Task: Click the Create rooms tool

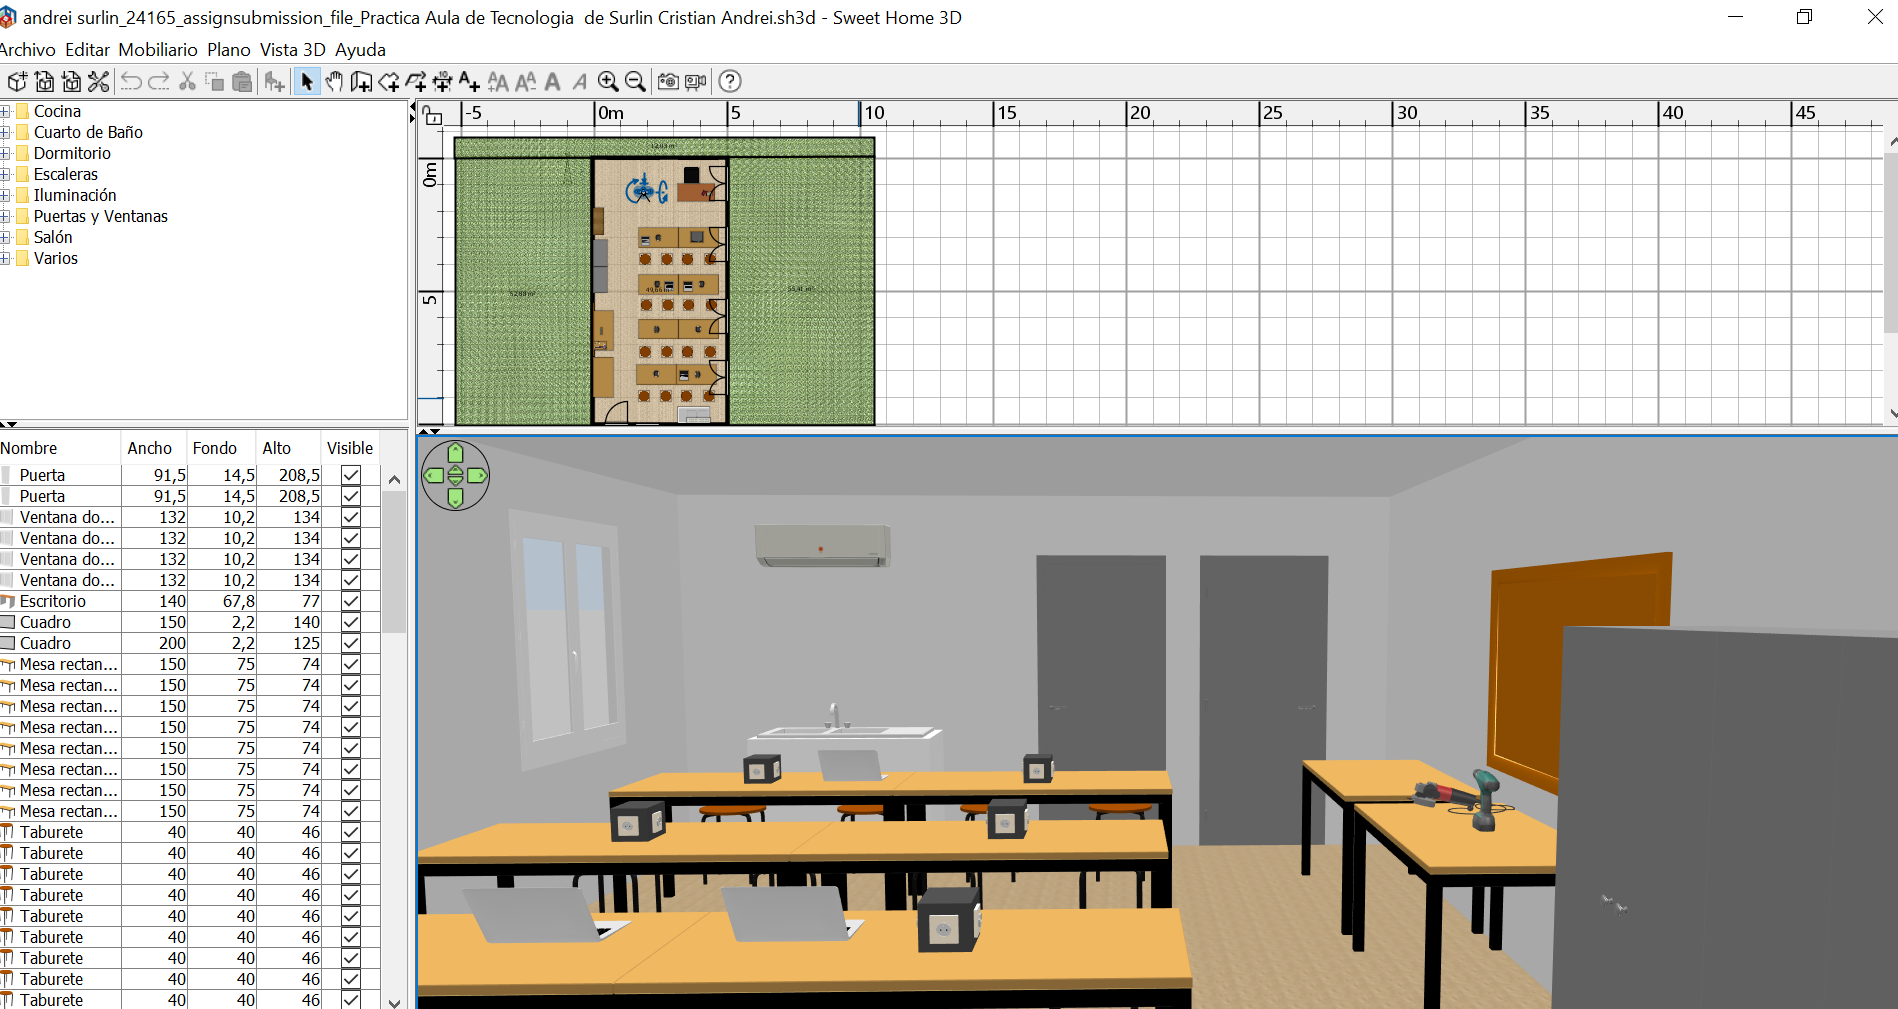Action: [x=389, y=82]
